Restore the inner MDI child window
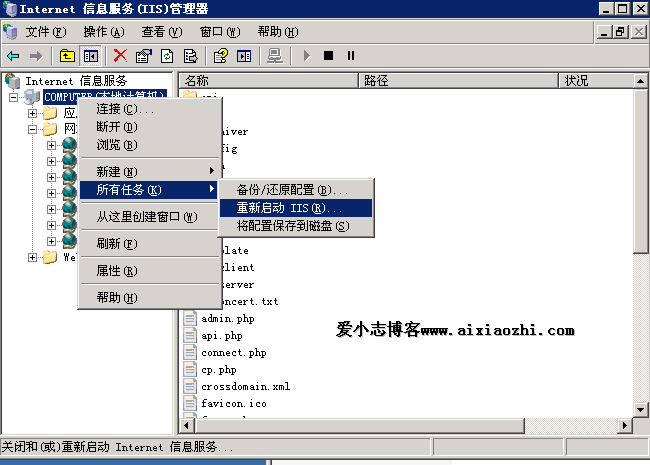650x465 pixels. (621, 32)
